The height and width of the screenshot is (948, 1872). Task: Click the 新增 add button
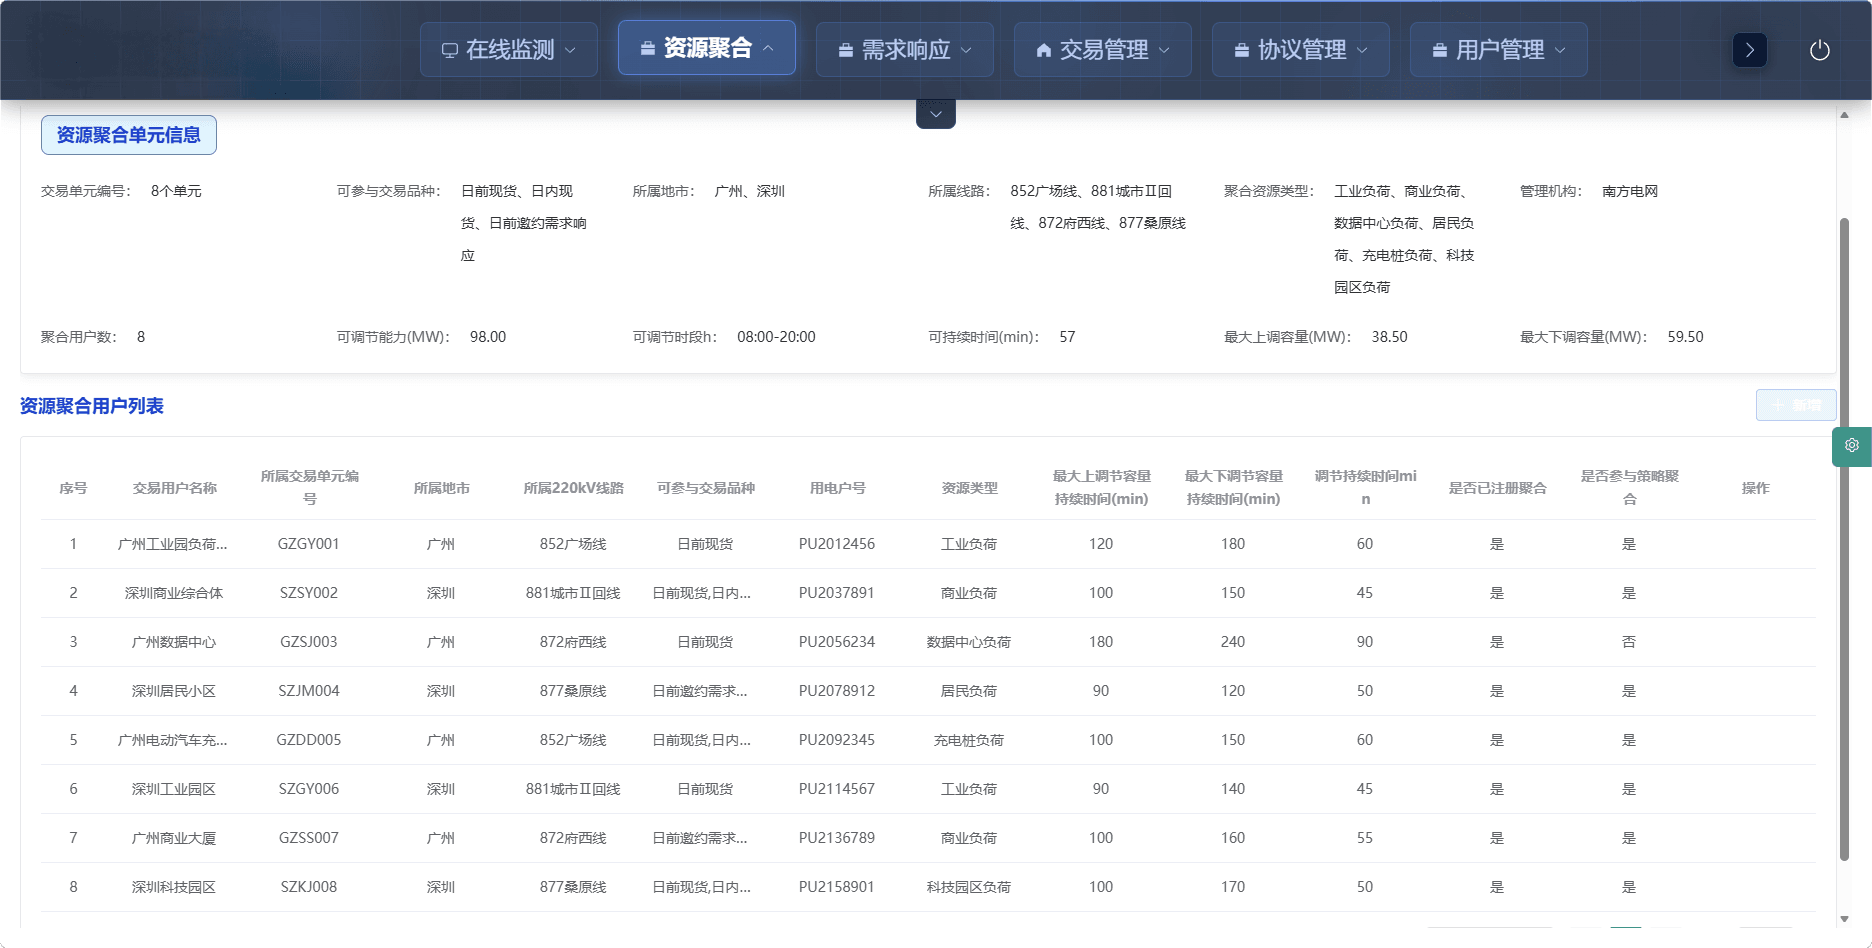(x=1795, y=405)
